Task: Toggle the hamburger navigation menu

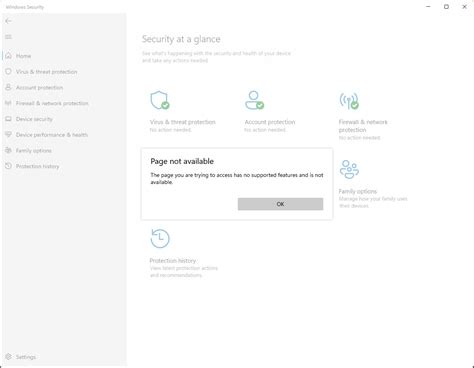Action: coord(8,37)
